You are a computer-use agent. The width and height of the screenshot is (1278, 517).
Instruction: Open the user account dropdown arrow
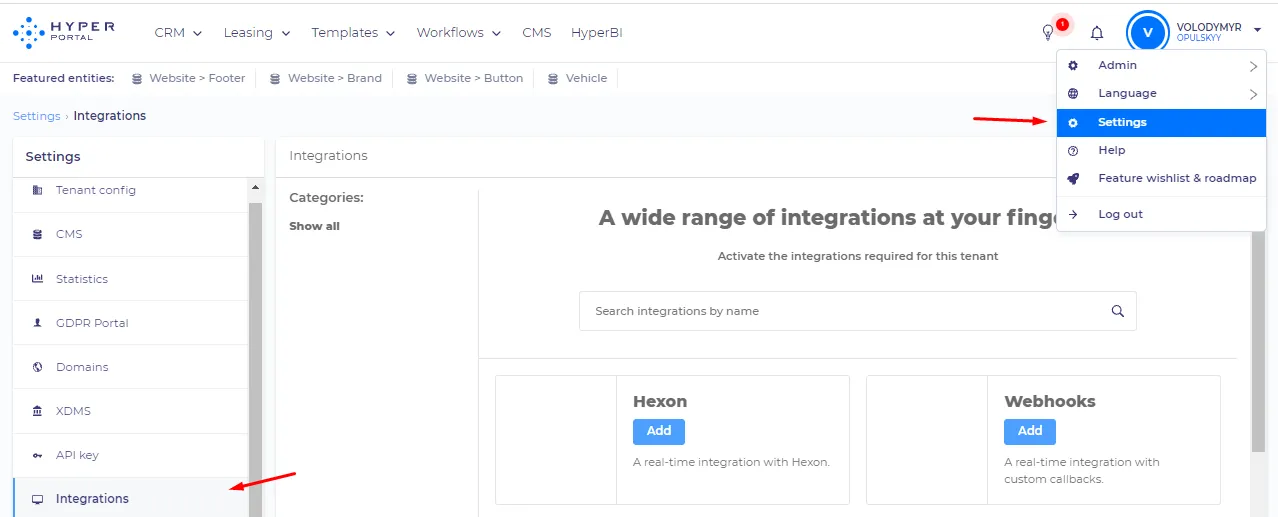pyautogui.click(x=1257, y=32)
